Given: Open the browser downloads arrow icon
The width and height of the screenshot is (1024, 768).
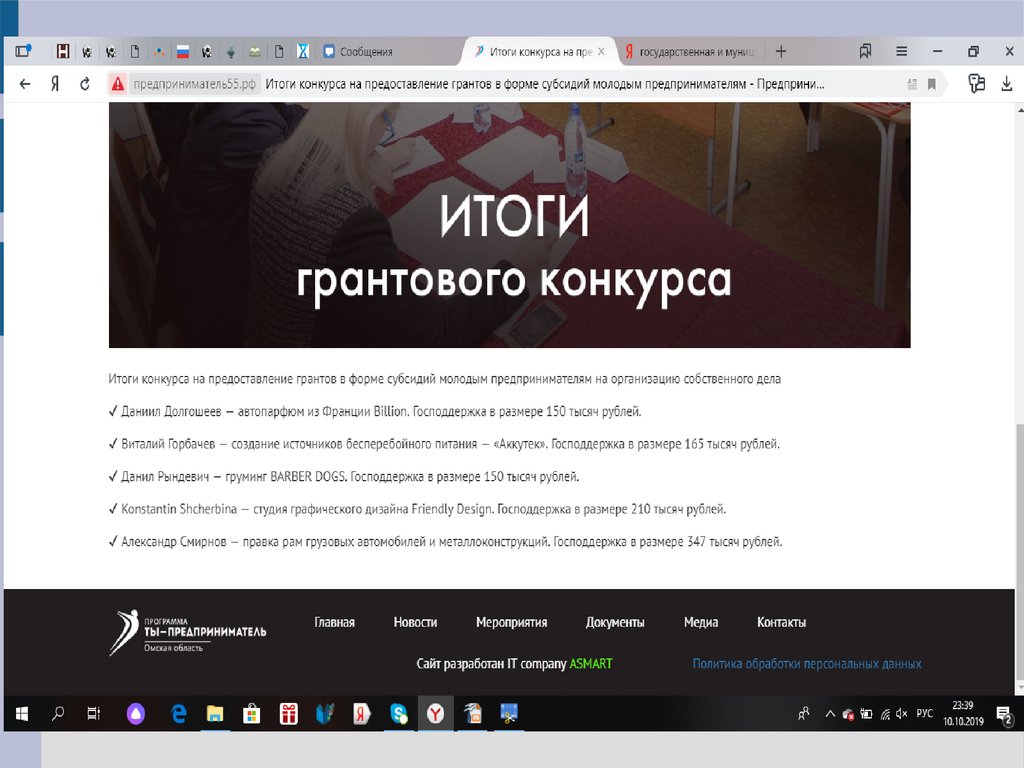Looking at the screenshot, I should [1006, 84].
